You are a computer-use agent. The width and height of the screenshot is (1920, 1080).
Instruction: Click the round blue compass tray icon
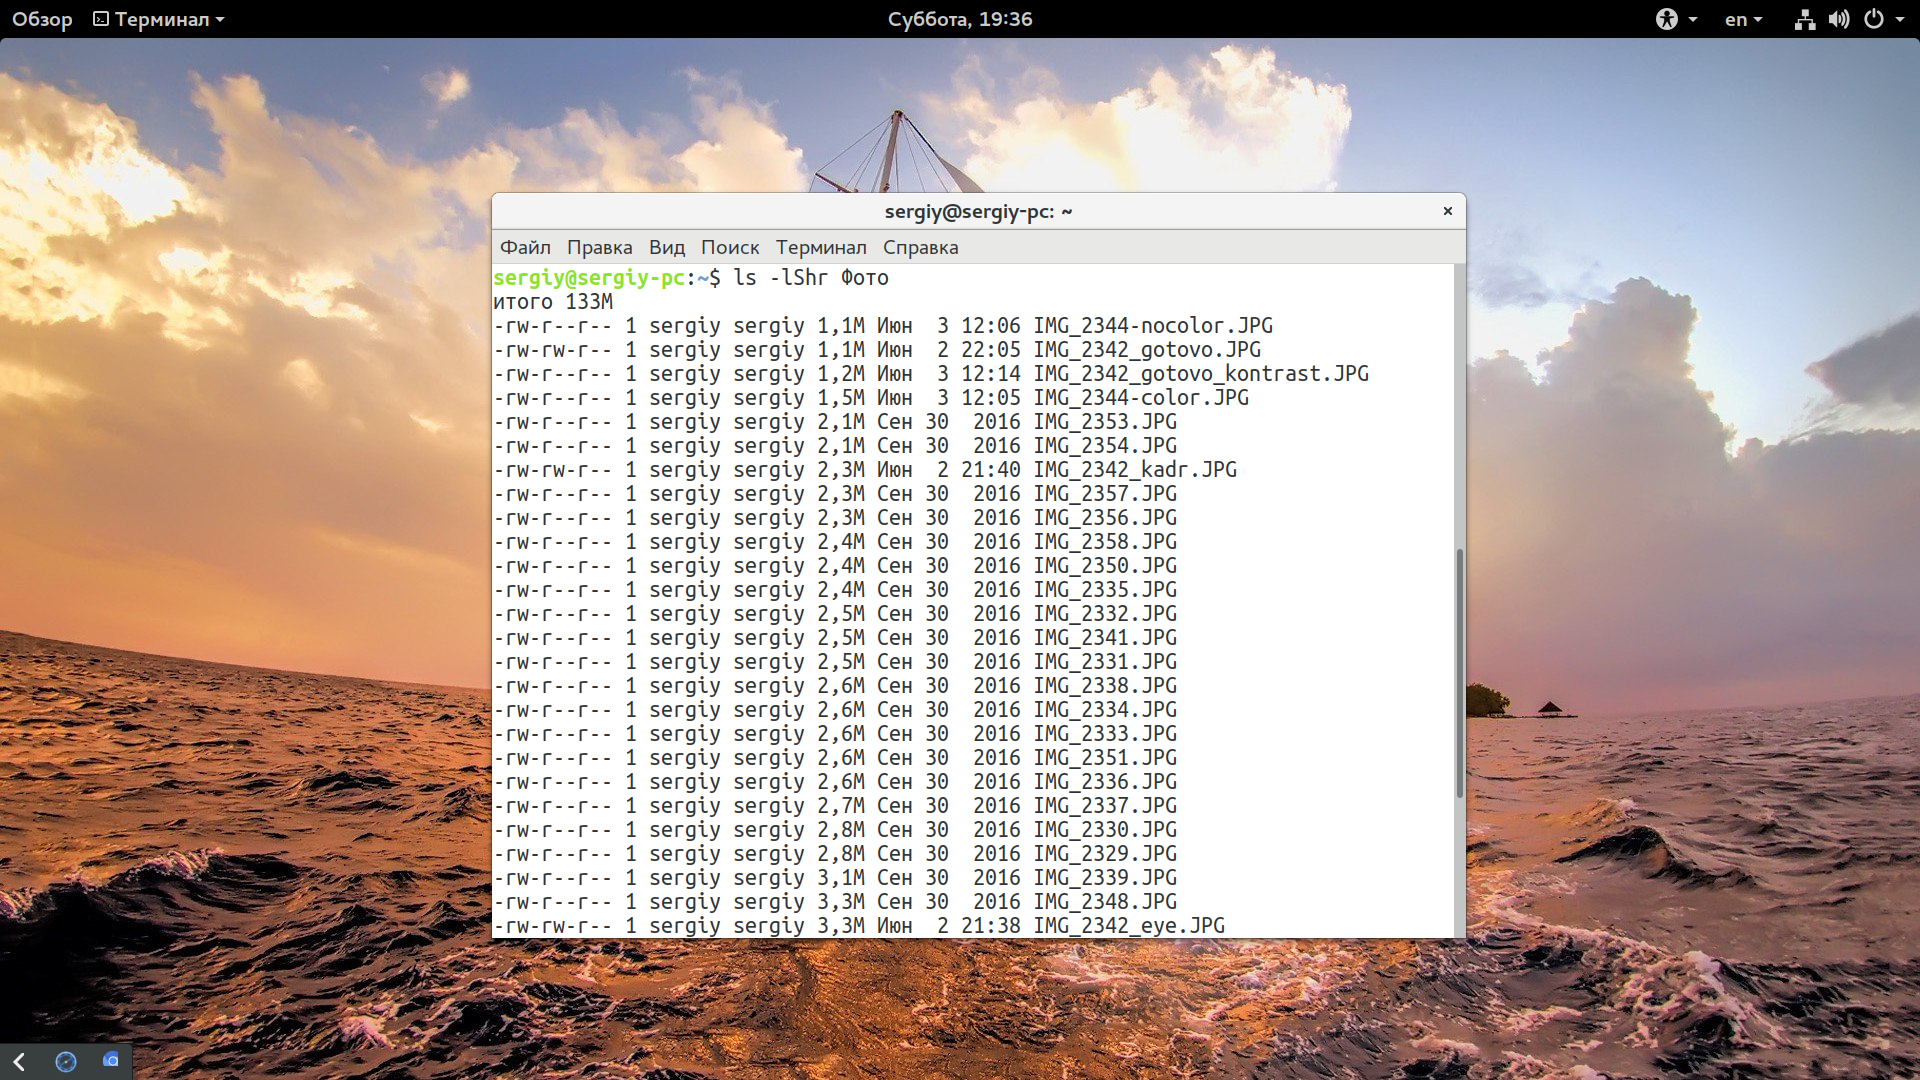coord(66,1061)
